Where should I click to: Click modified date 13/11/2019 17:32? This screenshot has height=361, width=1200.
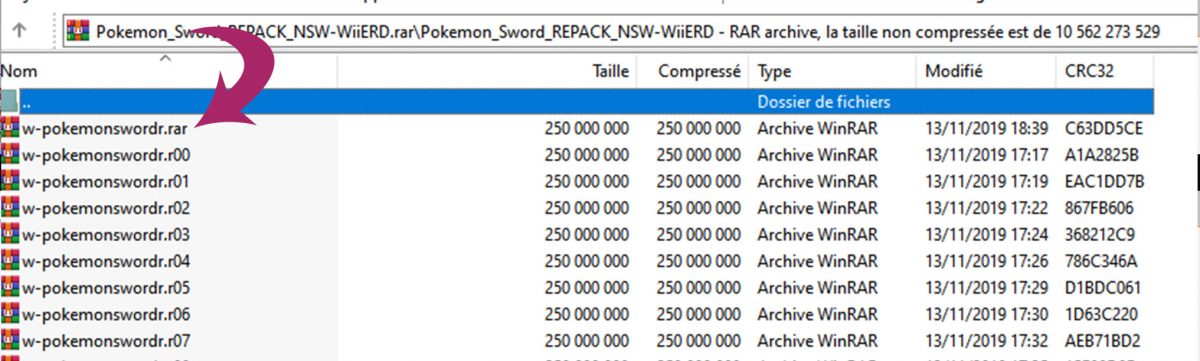[x=986, y=341]
